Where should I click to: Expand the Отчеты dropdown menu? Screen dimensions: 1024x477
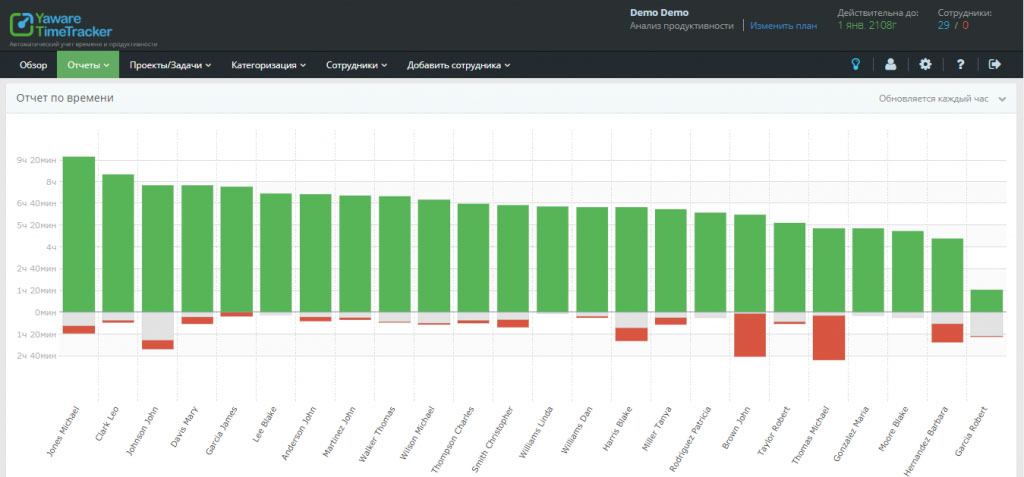pos(88,65)
